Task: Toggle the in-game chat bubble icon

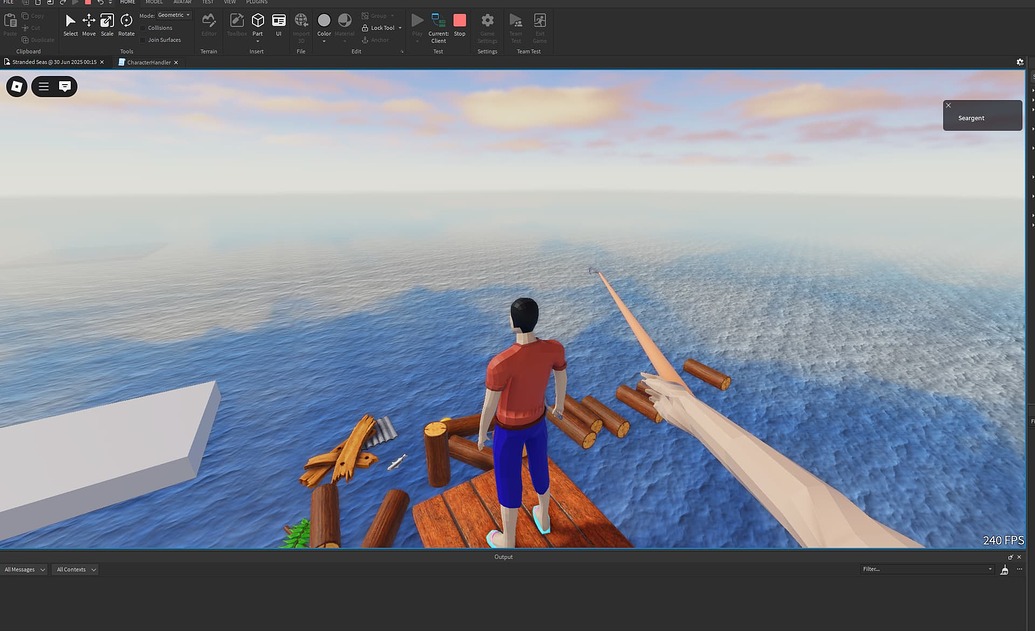Action: [x=65, y=86]
